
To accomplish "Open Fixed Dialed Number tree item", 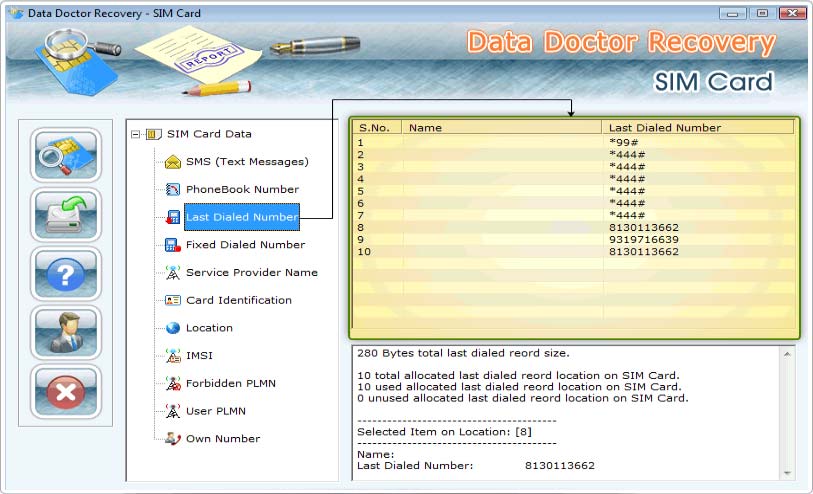I will (x=245, y=245).
